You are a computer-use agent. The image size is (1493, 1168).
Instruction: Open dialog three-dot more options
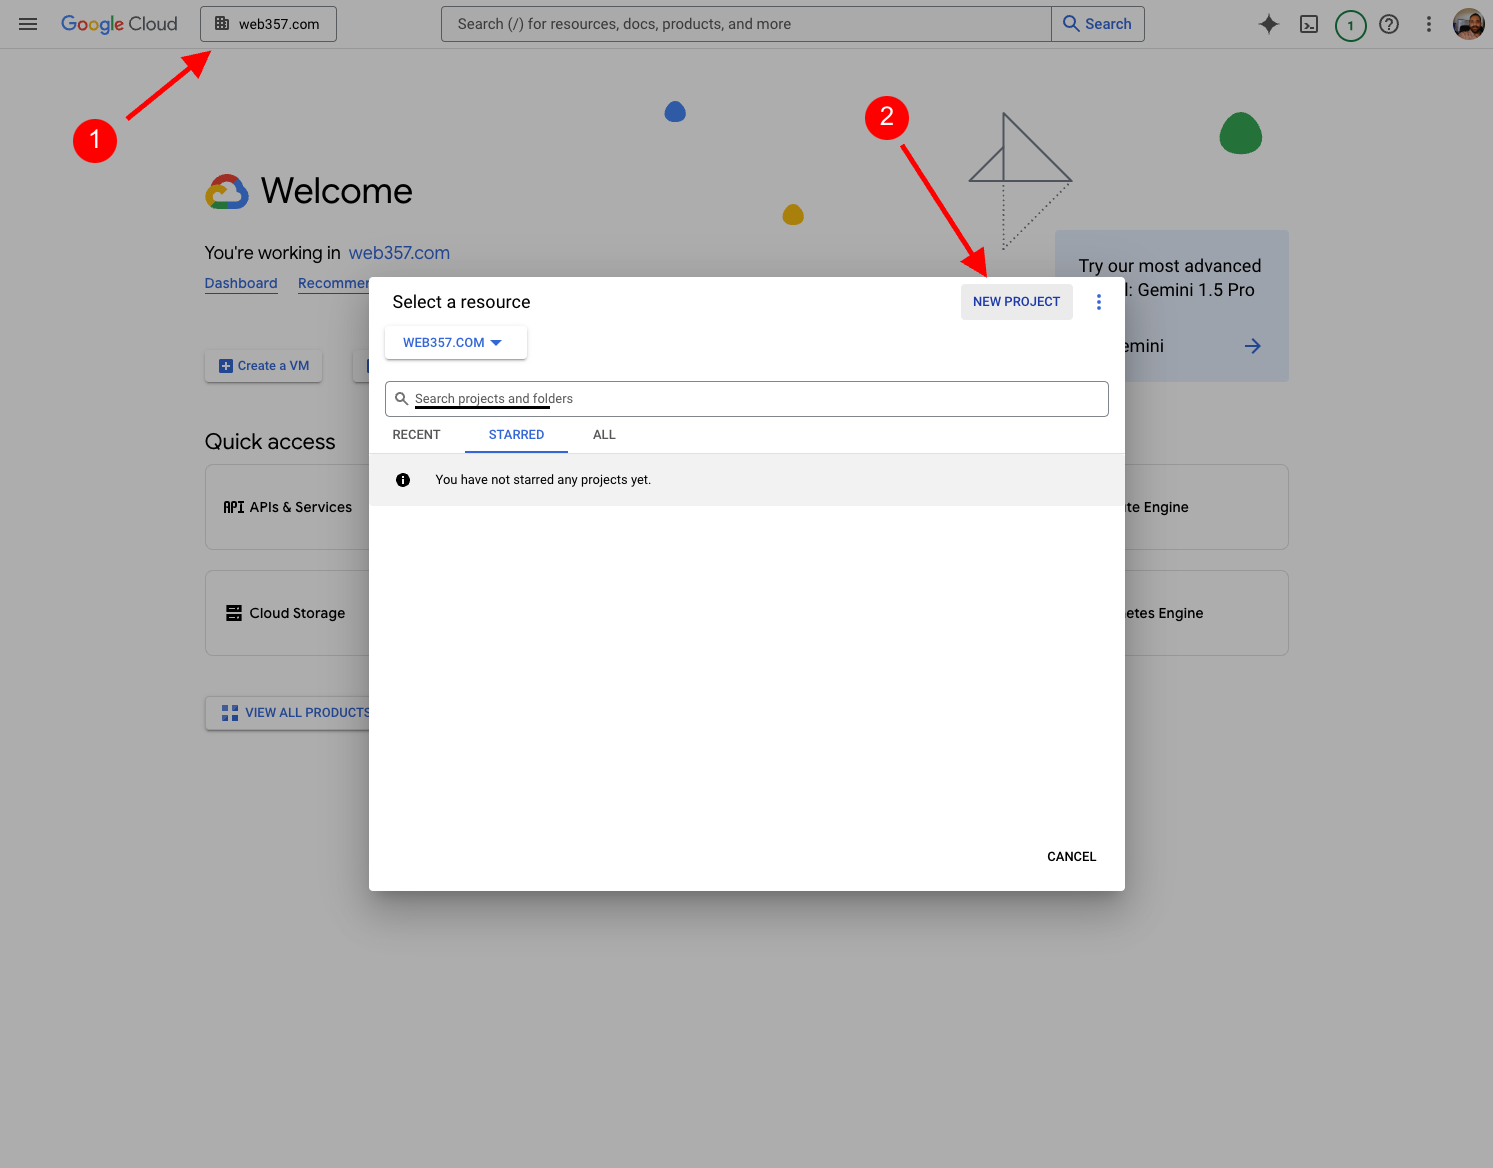(x=1099, y=302)
